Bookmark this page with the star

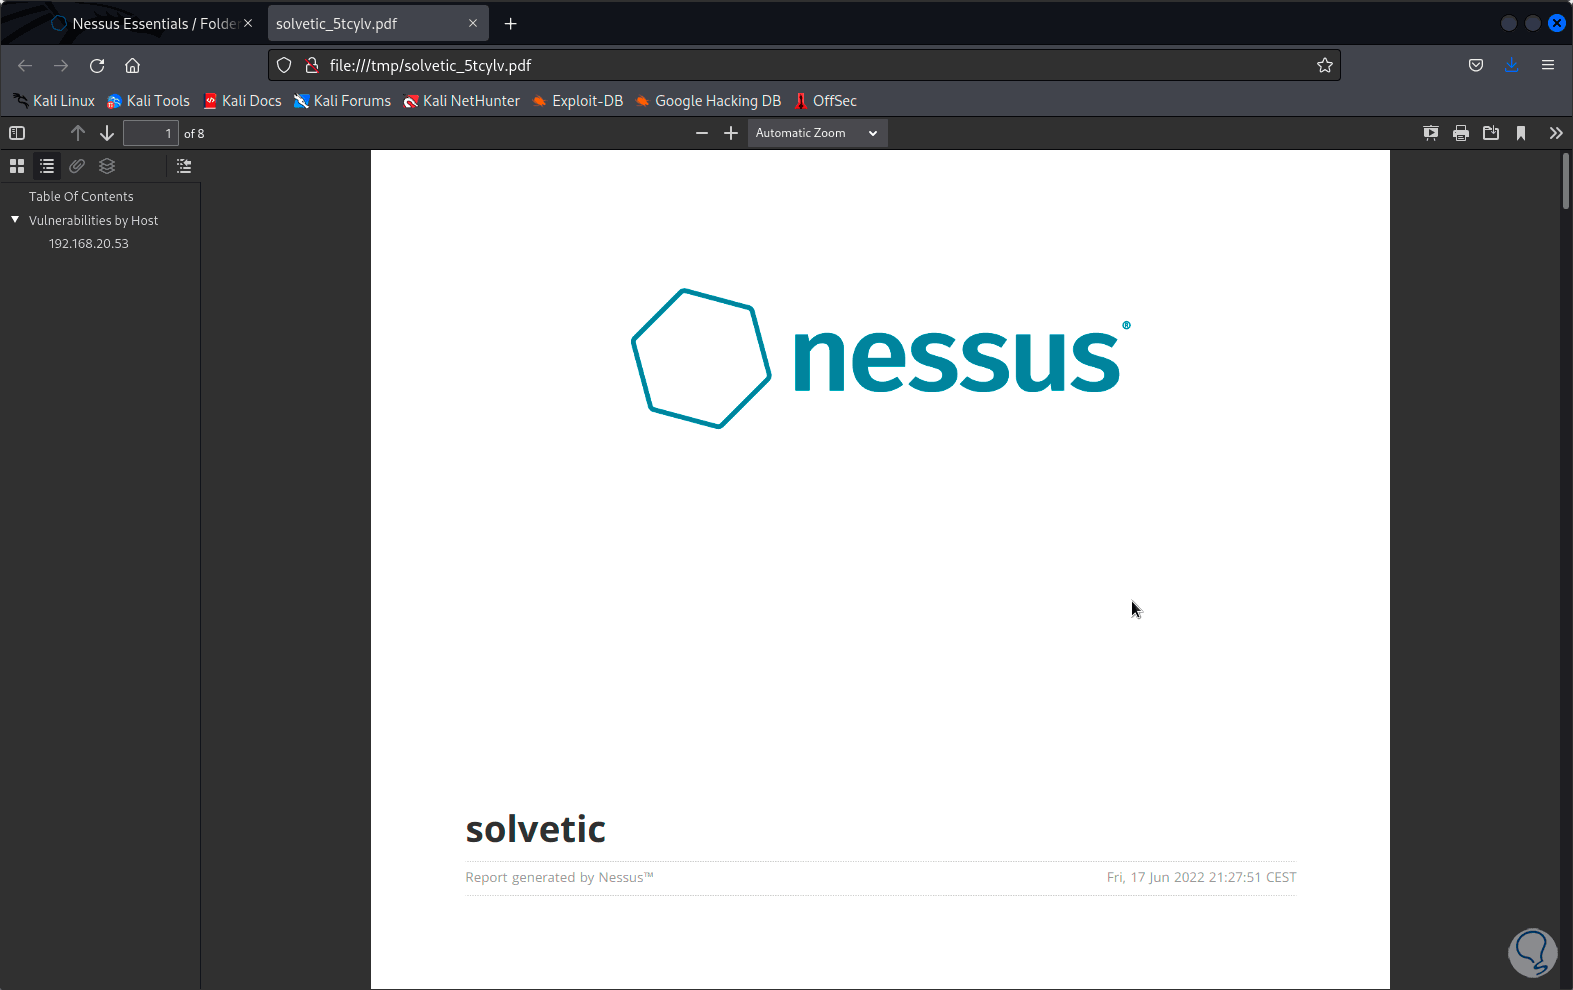[1325, 66]
